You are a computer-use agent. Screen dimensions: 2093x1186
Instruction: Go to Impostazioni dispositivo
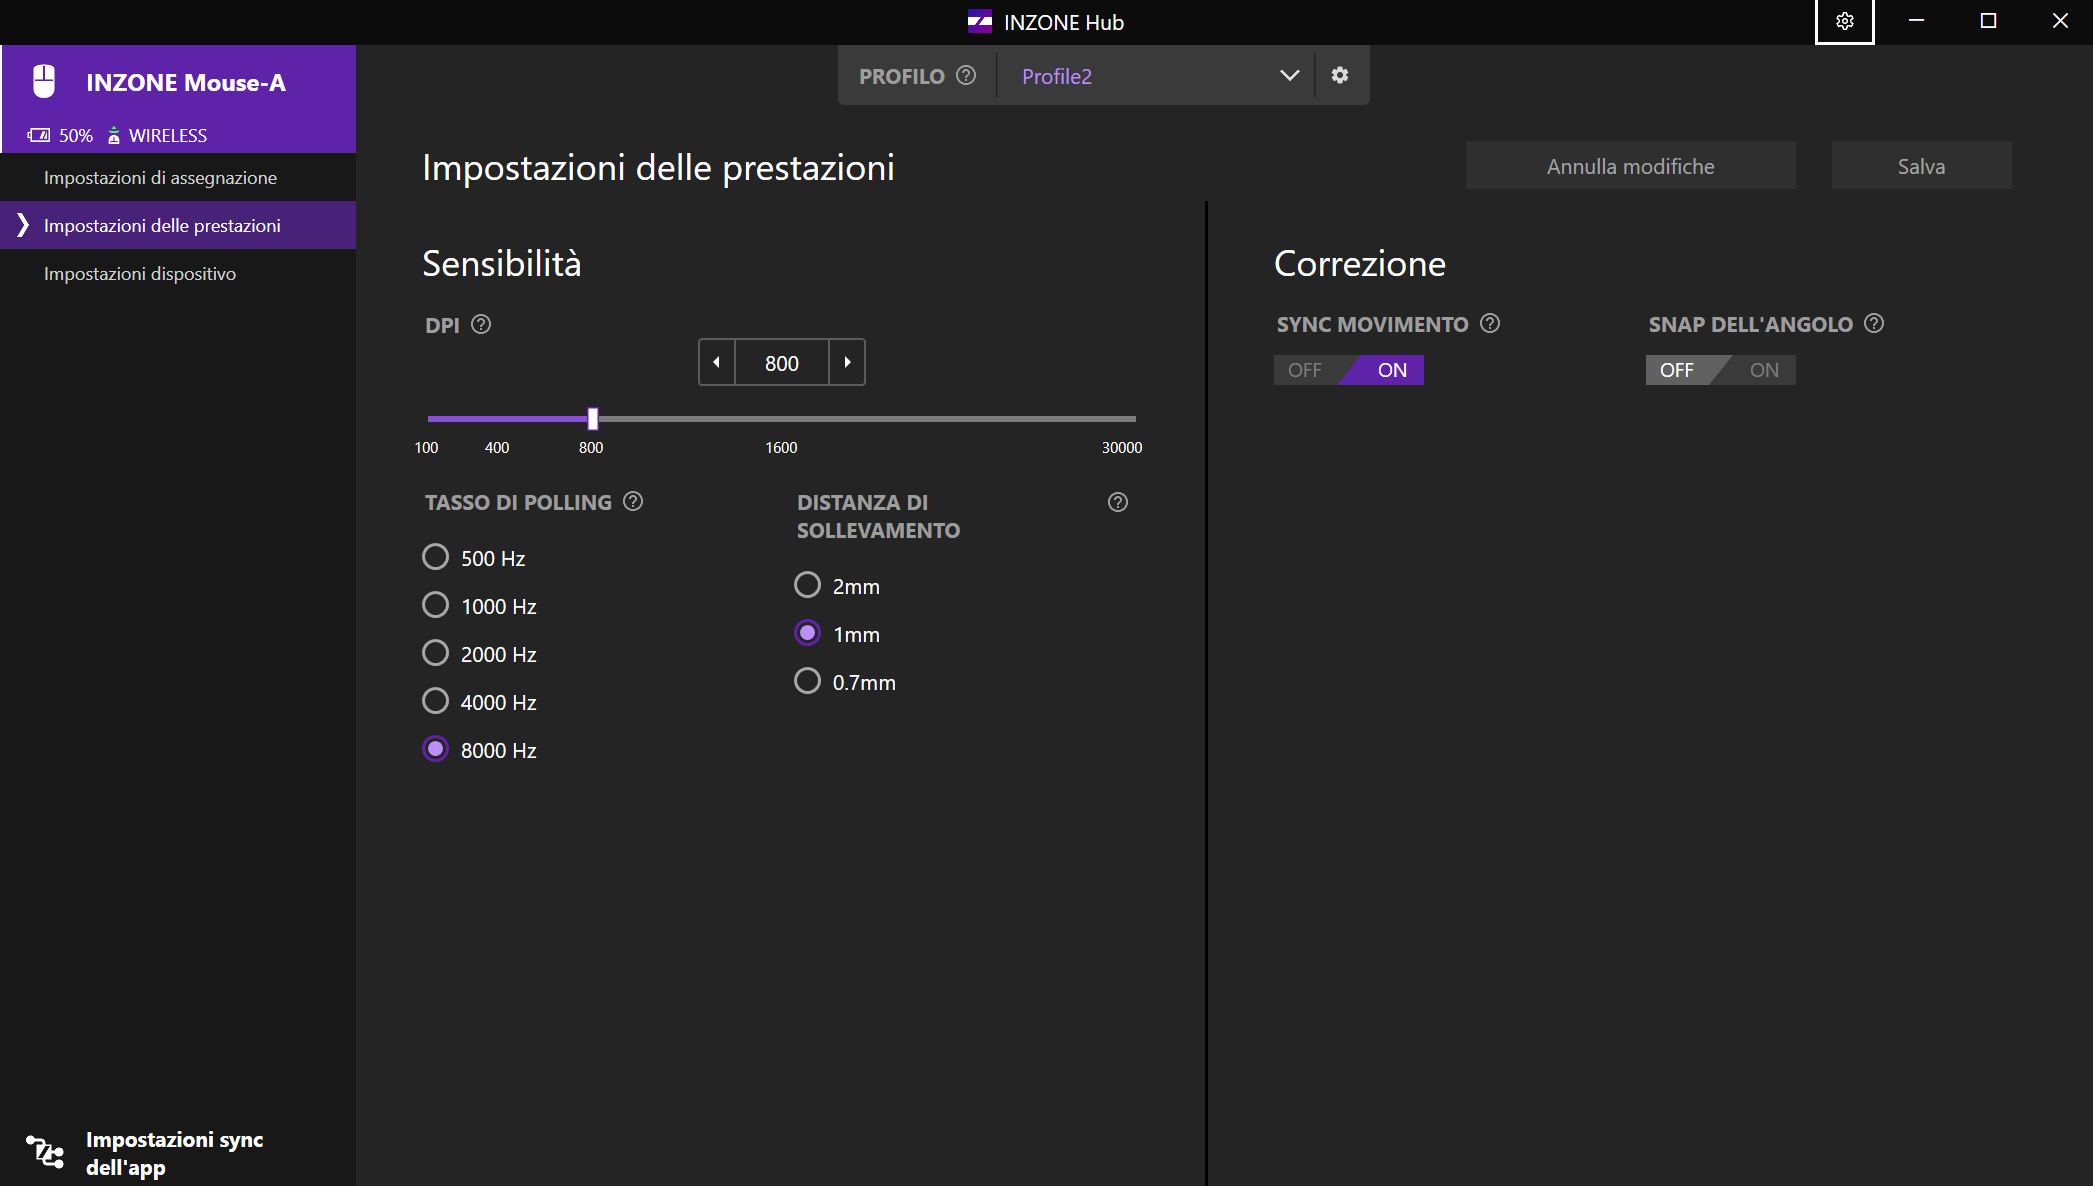[x=140, y=273]
